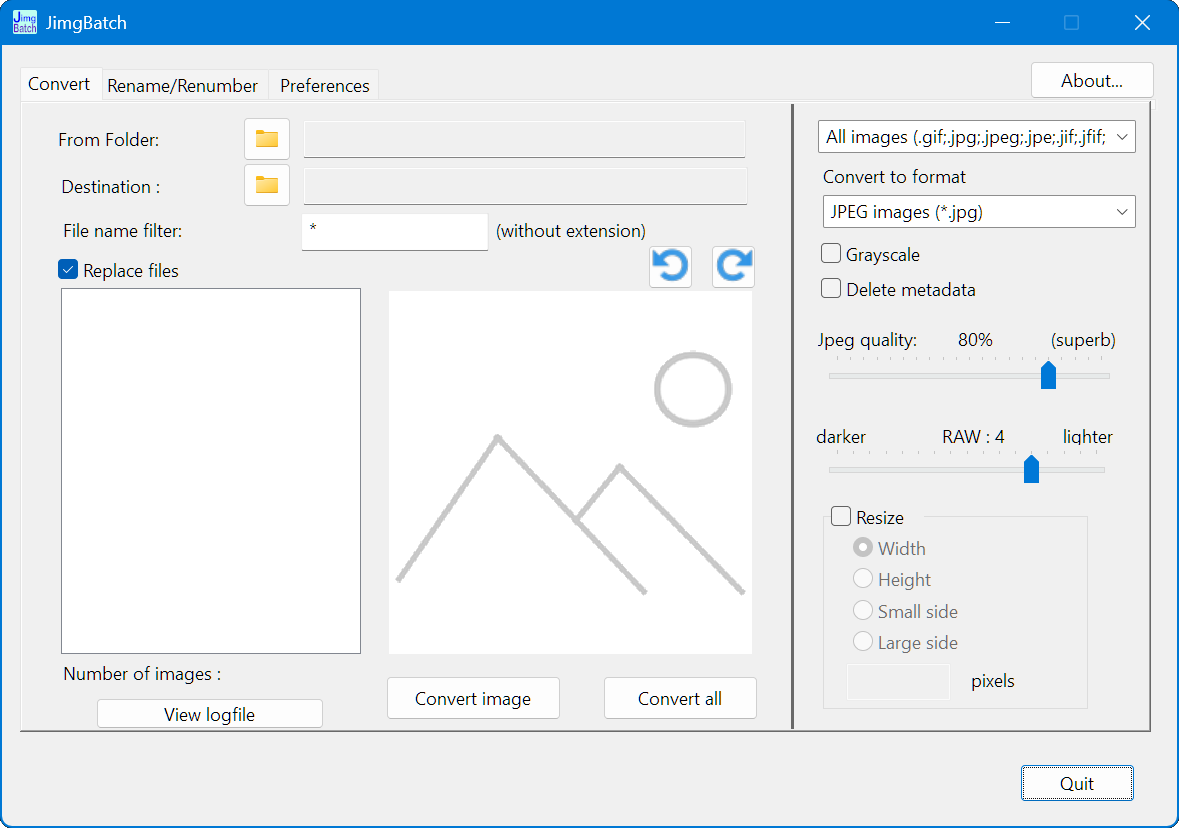Click the JimgBatch app icon in title bar
The height and width of the screenshot is (828, 1179).
point(25,22)
